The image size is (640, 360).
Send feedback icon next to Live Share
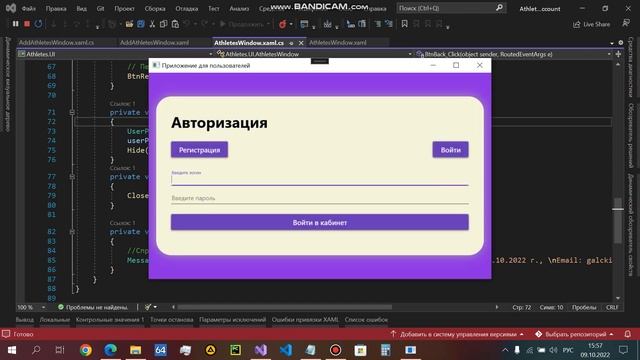[x=626, y=24]
